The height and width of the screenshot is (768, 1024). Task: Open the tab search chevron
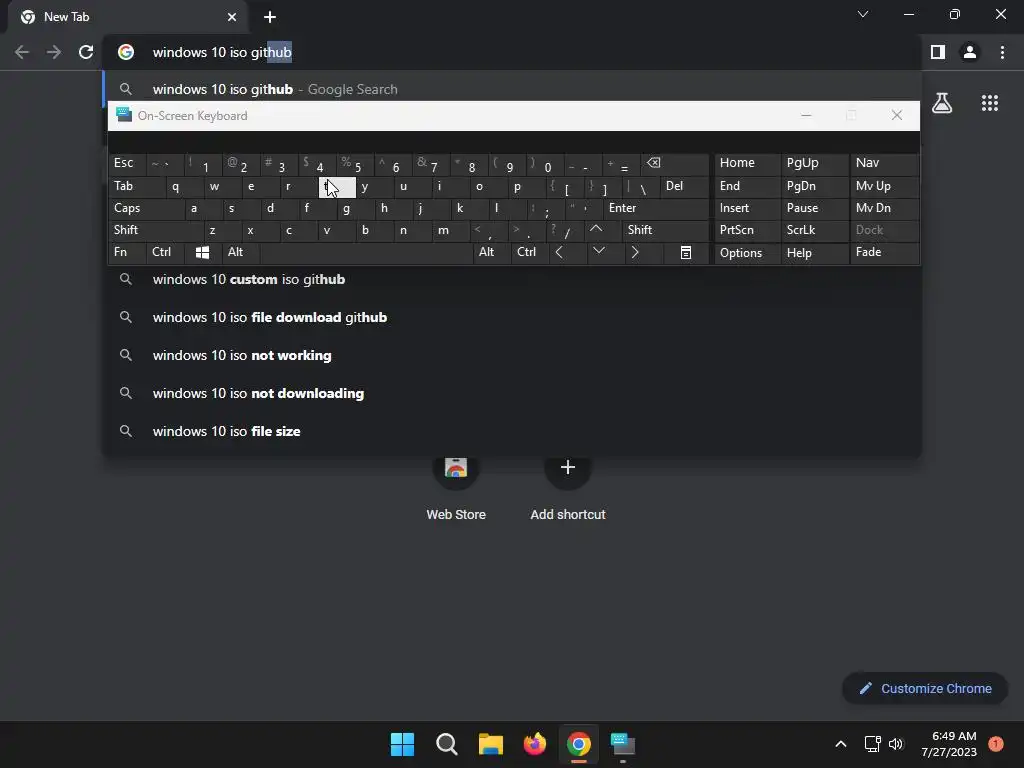[x=863, y=14]
